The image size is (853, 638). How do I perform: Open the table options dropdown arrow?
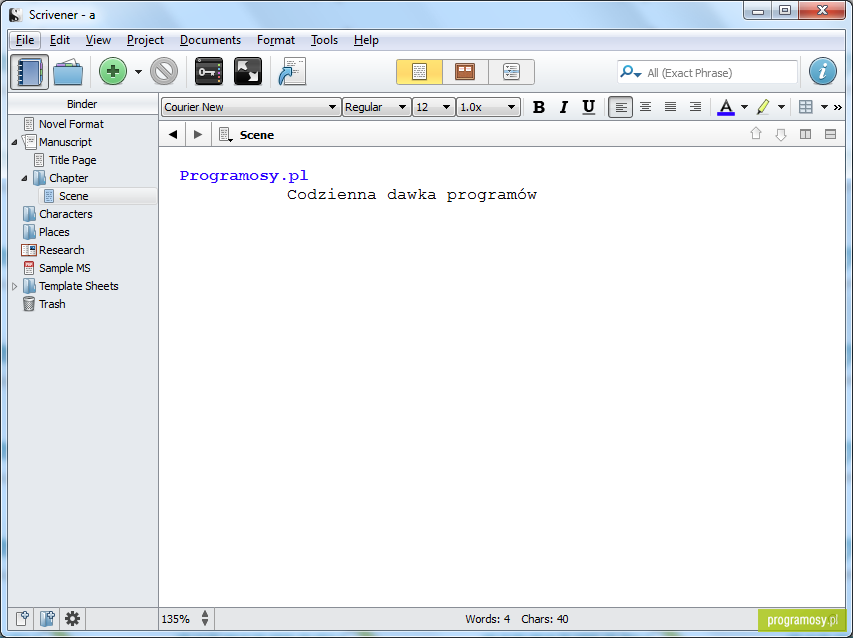pos(824,107)
